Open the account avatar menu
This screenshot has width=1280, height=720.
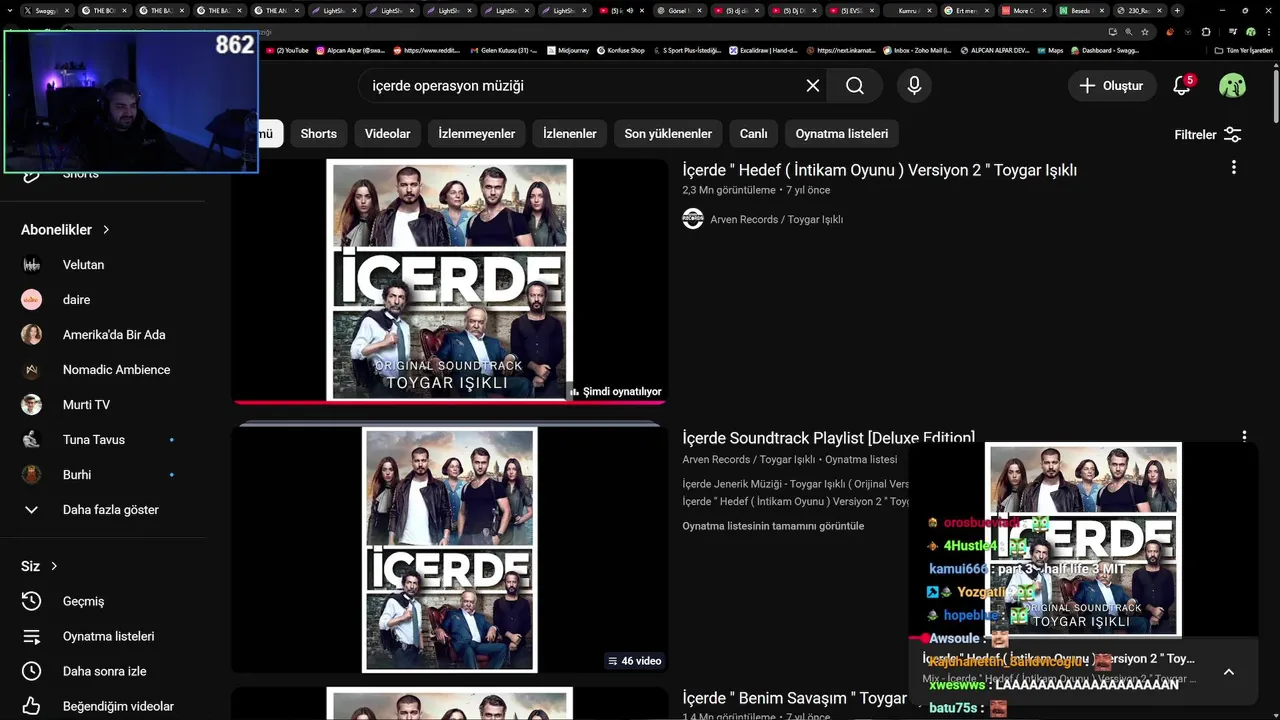1232,86
